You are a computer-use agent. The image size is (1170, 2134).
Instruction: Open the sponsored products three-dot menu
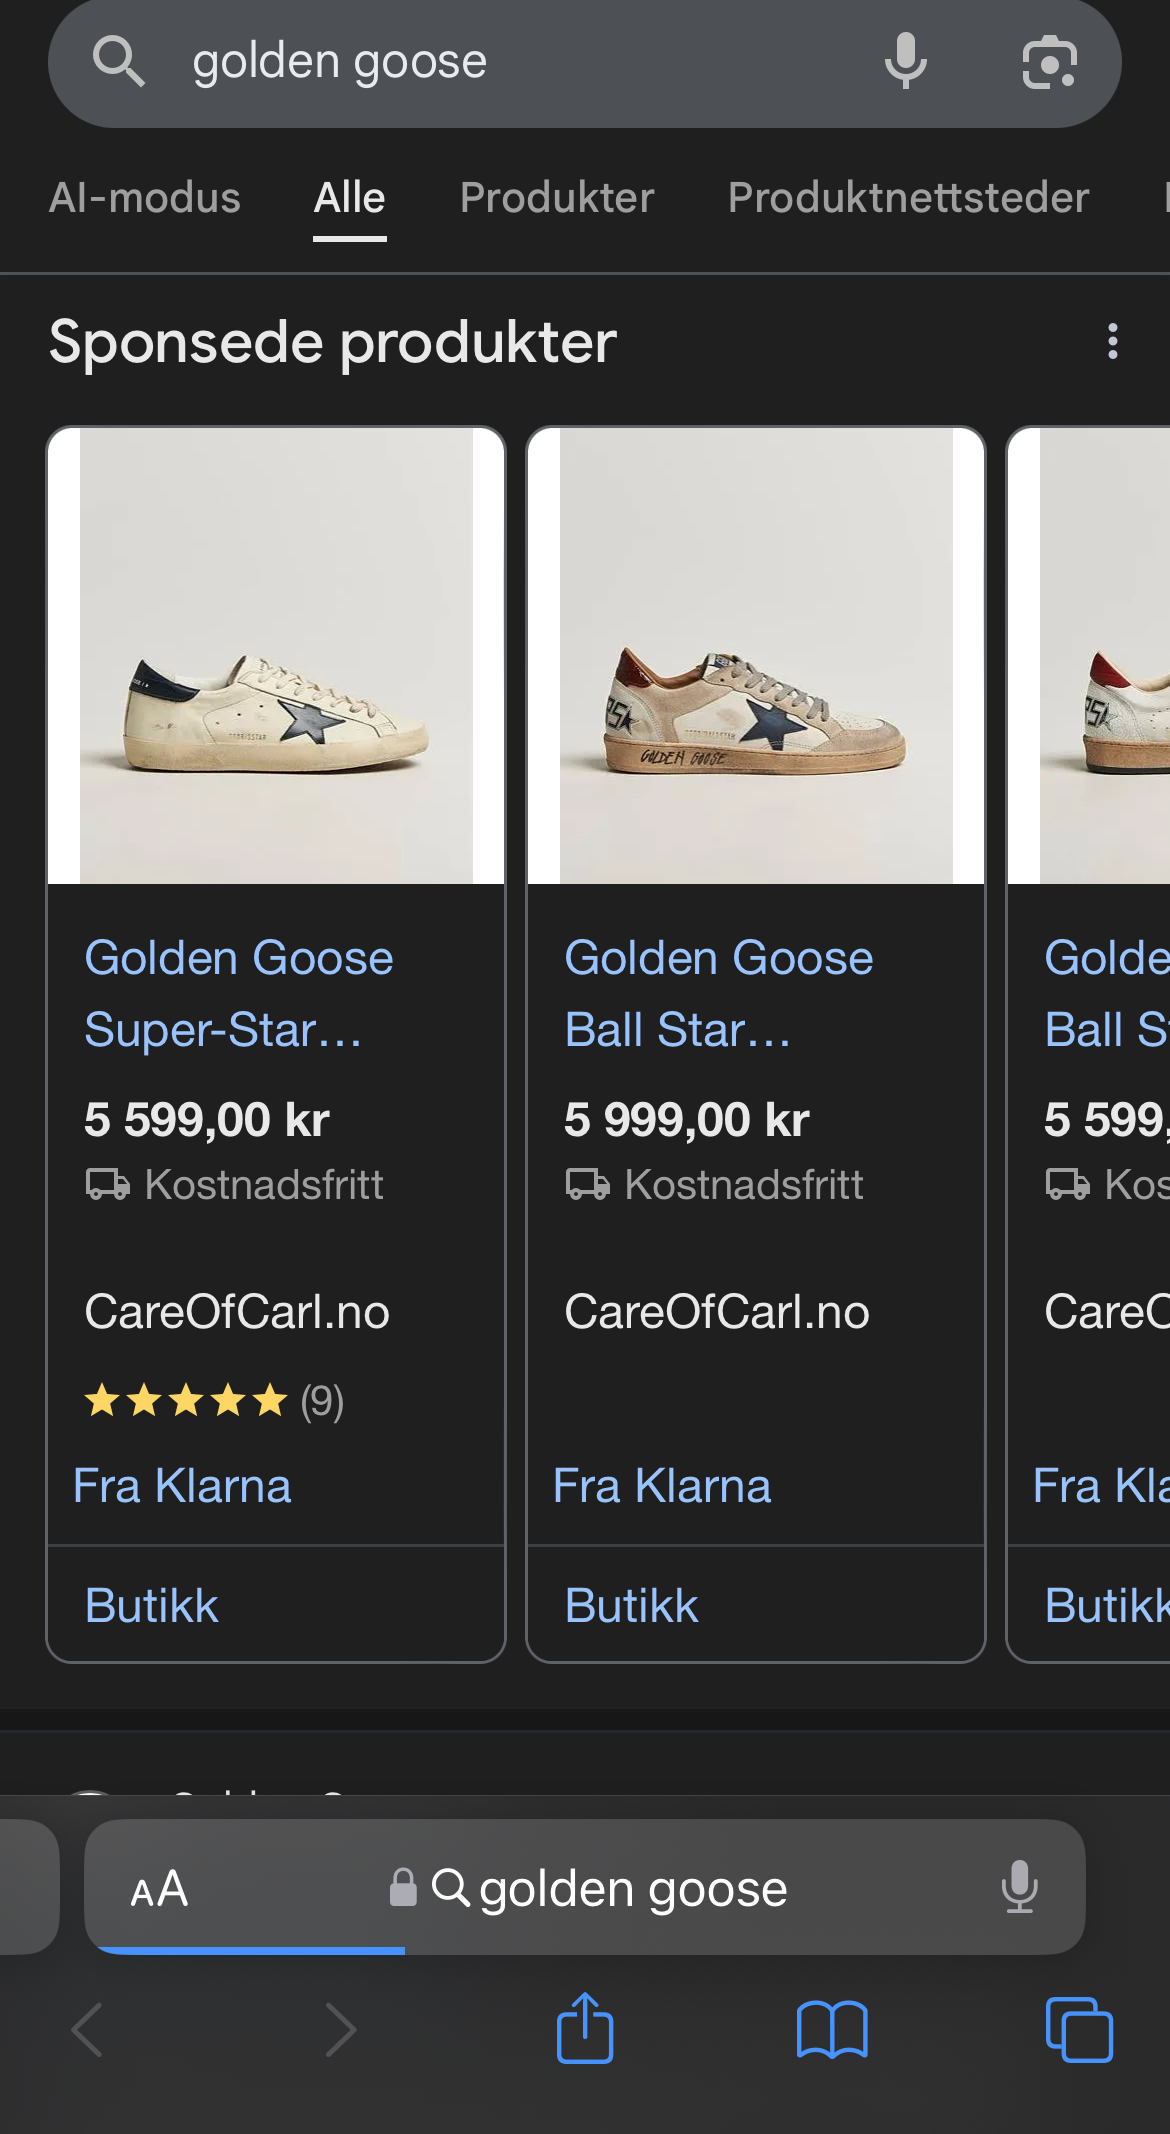[x=1113, y=342]
